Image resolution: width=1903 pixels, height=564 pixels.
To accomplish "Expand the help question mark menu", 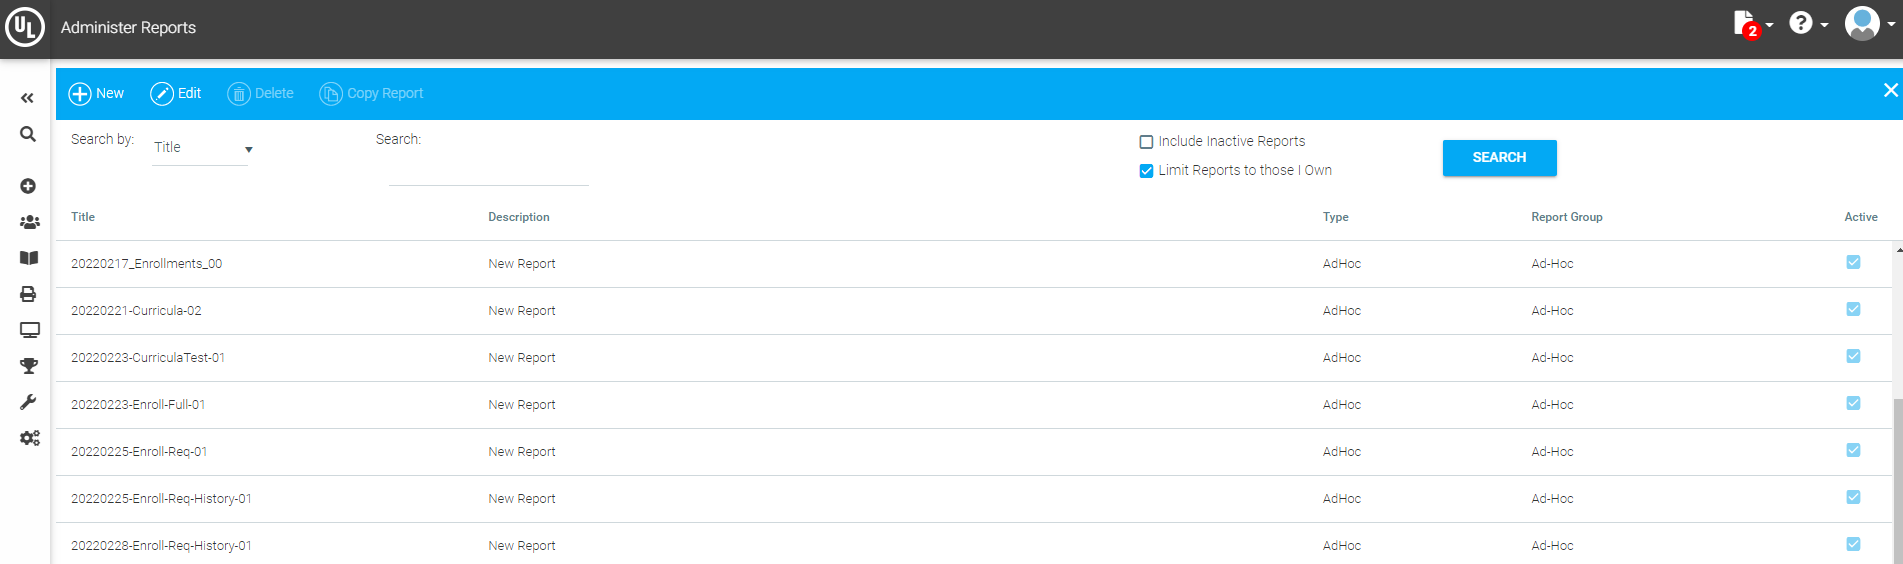I will coord(1807,23).
